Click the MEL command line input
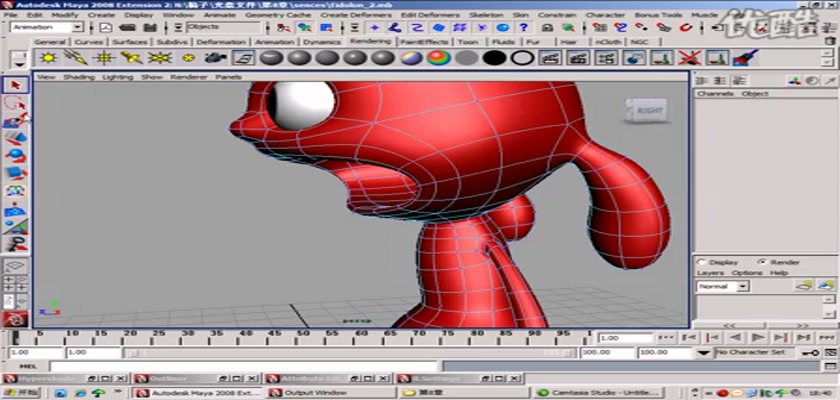 click(x=244, y=366)
